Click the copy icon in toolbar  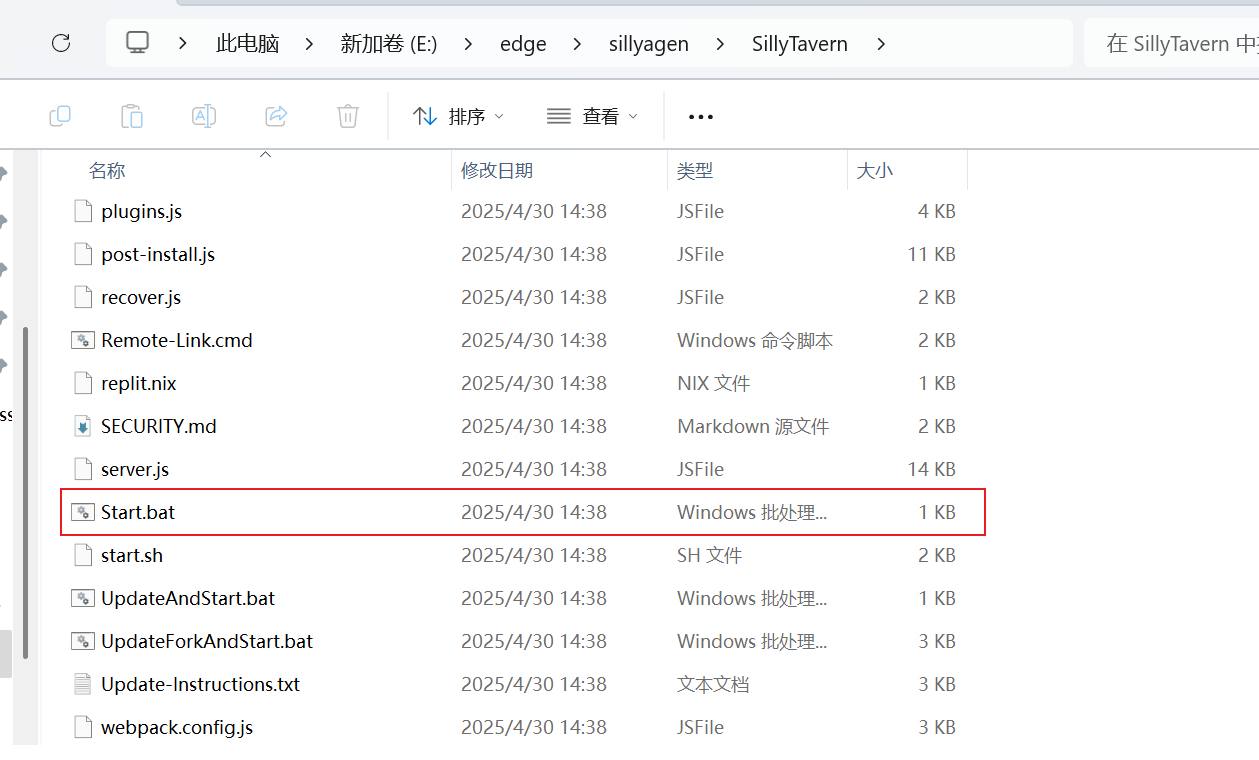(x=60, y=116)
